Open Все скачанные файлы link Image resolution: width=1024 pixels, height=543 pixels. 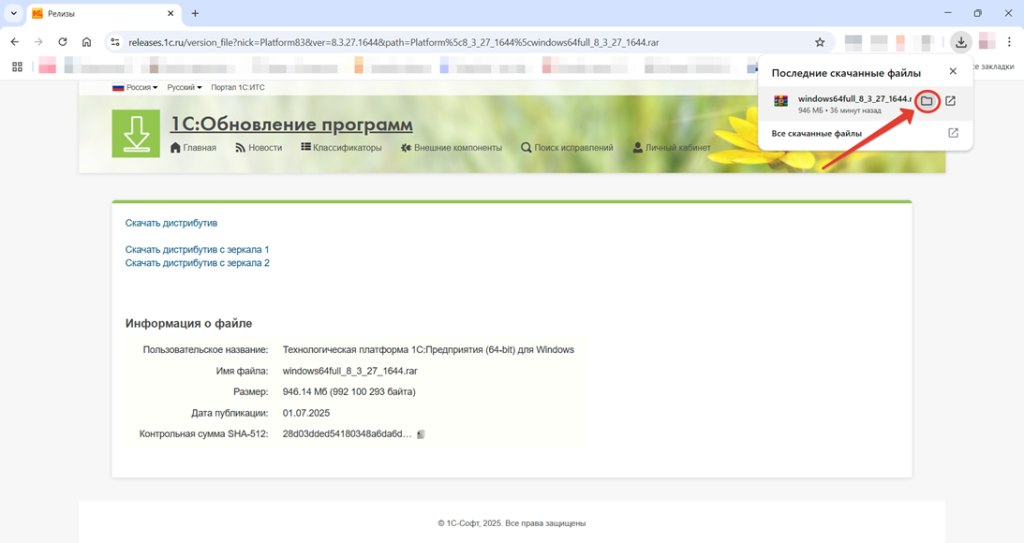(x=816, y=133)
